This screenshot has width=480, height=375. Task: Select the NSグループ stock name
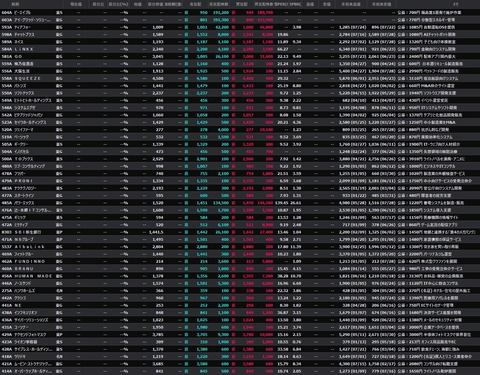click(24, 240)
